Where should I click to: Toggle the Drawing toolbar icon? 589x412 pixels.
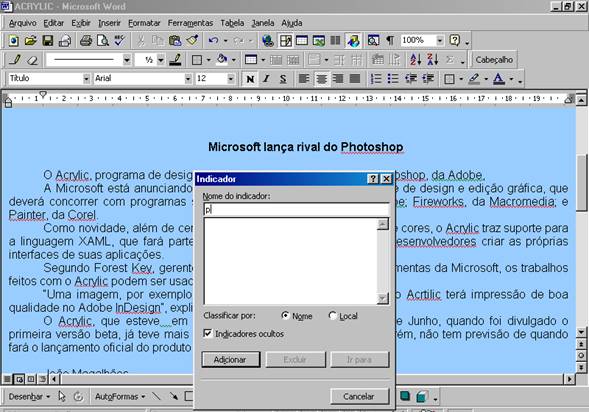tap(353, 41)
